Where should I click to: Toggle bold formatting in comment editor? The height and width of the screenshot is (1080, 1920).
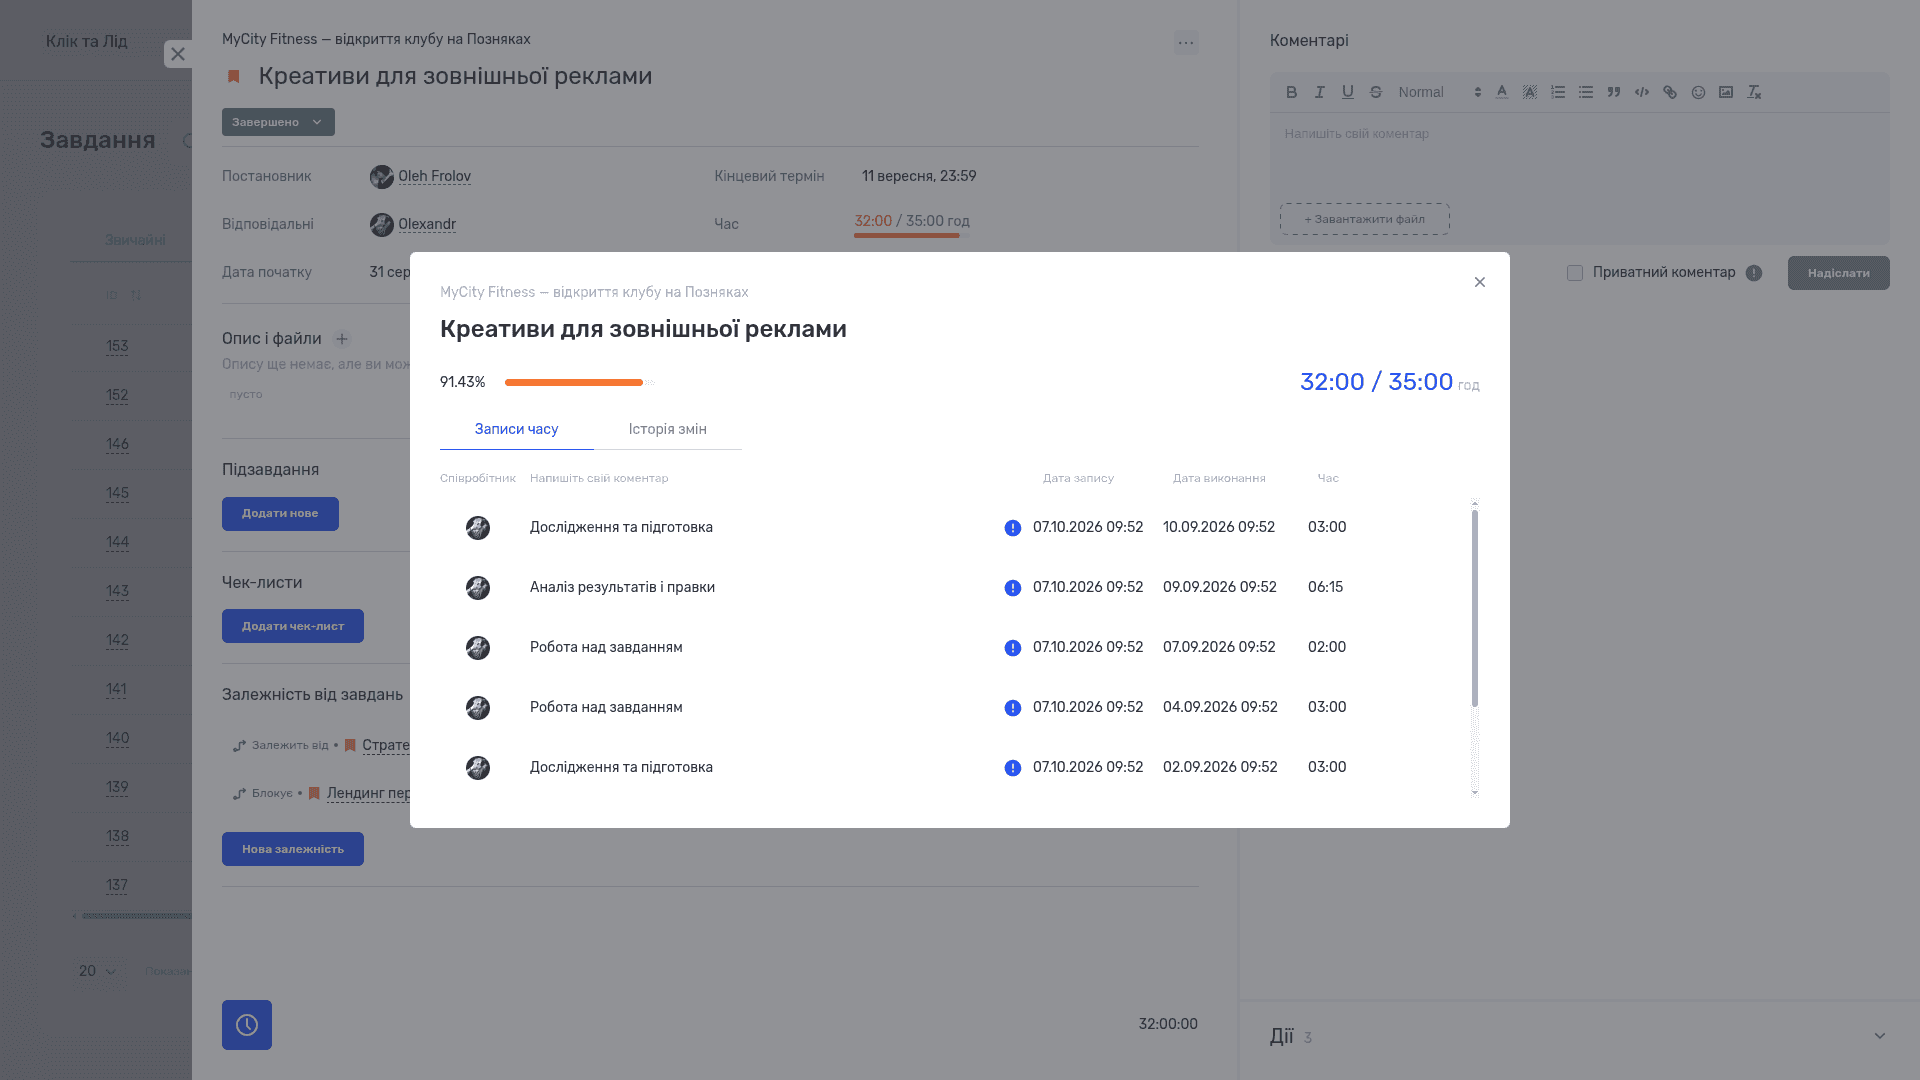1291,92
